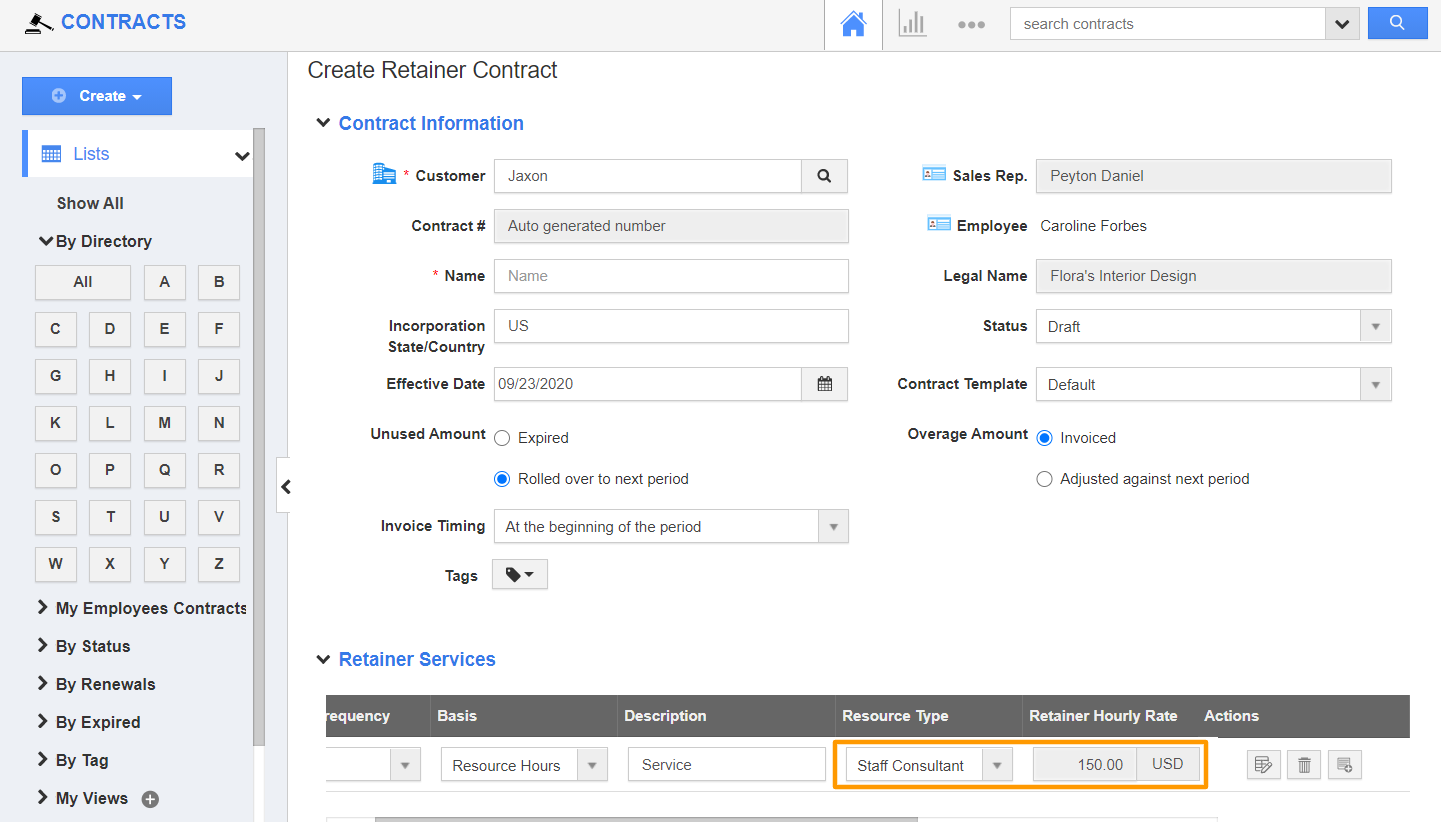Viewport: 1441px width, 822px height.
Task: Open the reports bar-chart icon
Action: [x=911, y=23]
